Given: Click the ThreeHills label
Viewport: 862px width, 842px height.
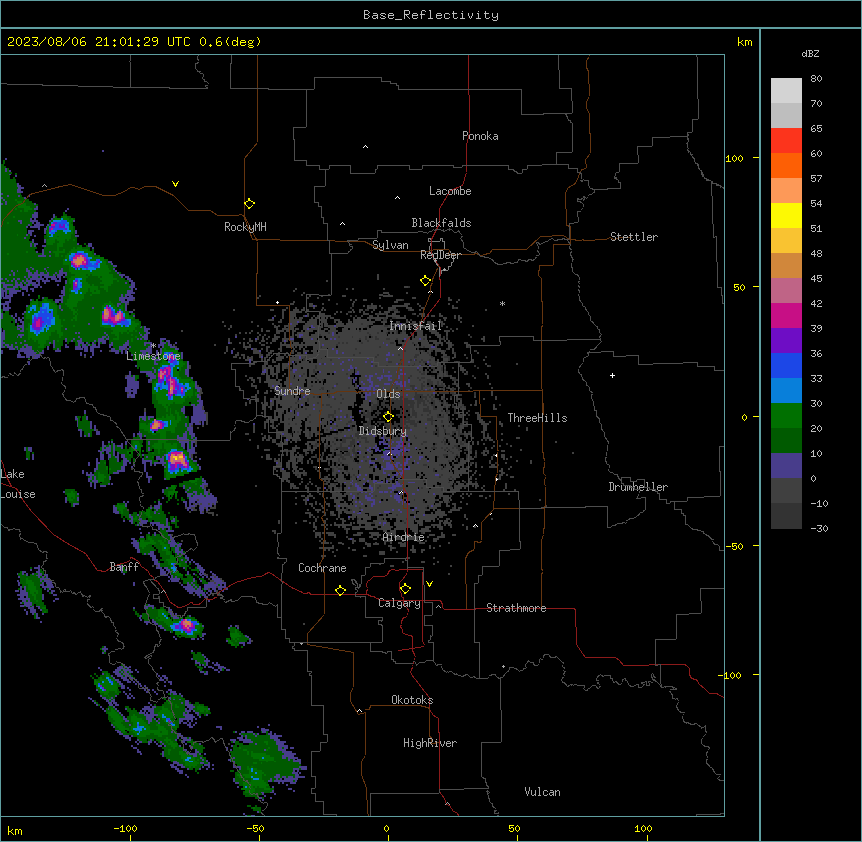Looking at the screenshot, I should [537, 418].
